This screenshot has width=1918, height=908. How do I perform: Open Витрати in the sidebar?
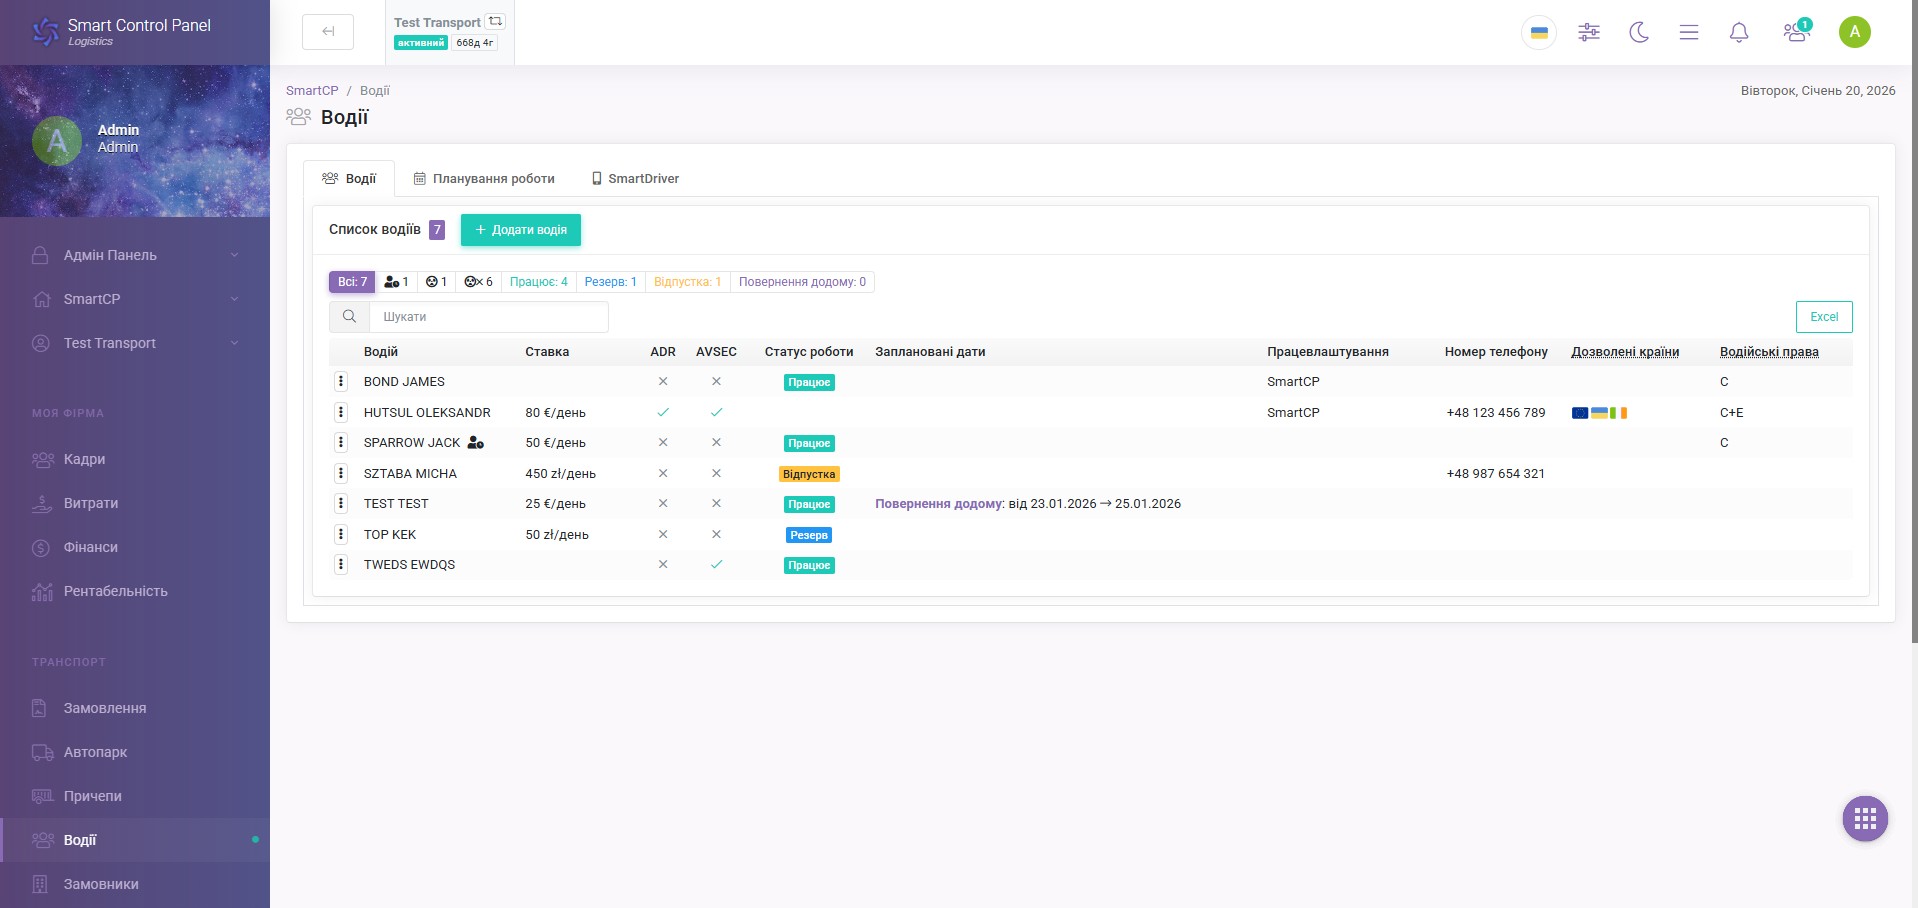point(135,503)
